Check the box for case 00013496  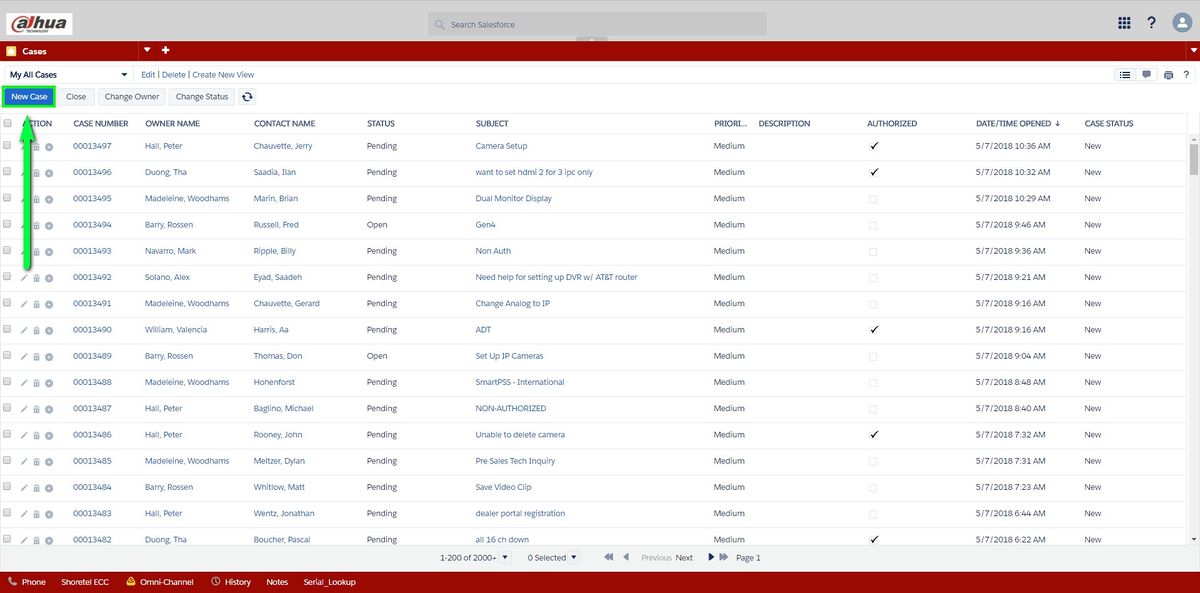coord(8,172)
